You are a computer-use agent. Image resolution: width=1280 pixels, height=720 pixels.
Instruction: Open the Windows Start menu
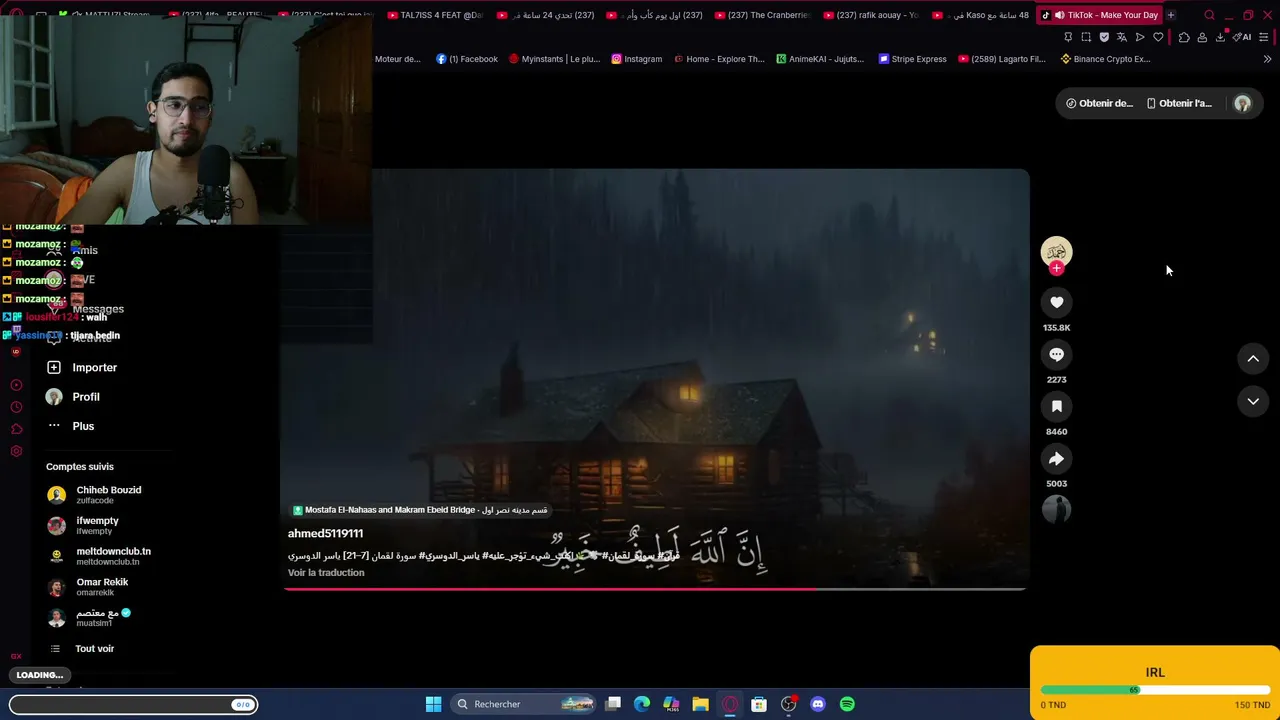tap(433, 704)
